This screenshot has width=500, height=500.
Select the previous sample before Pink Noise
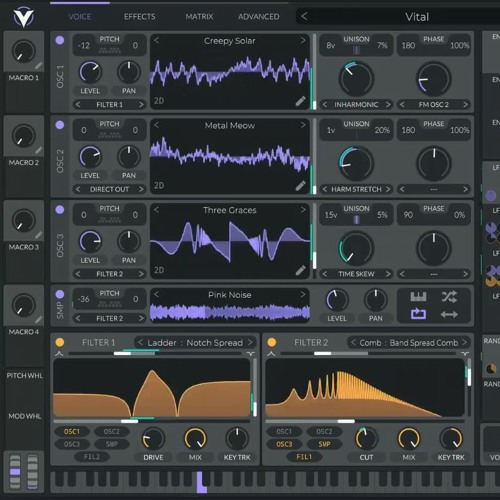tap(156, 294)
